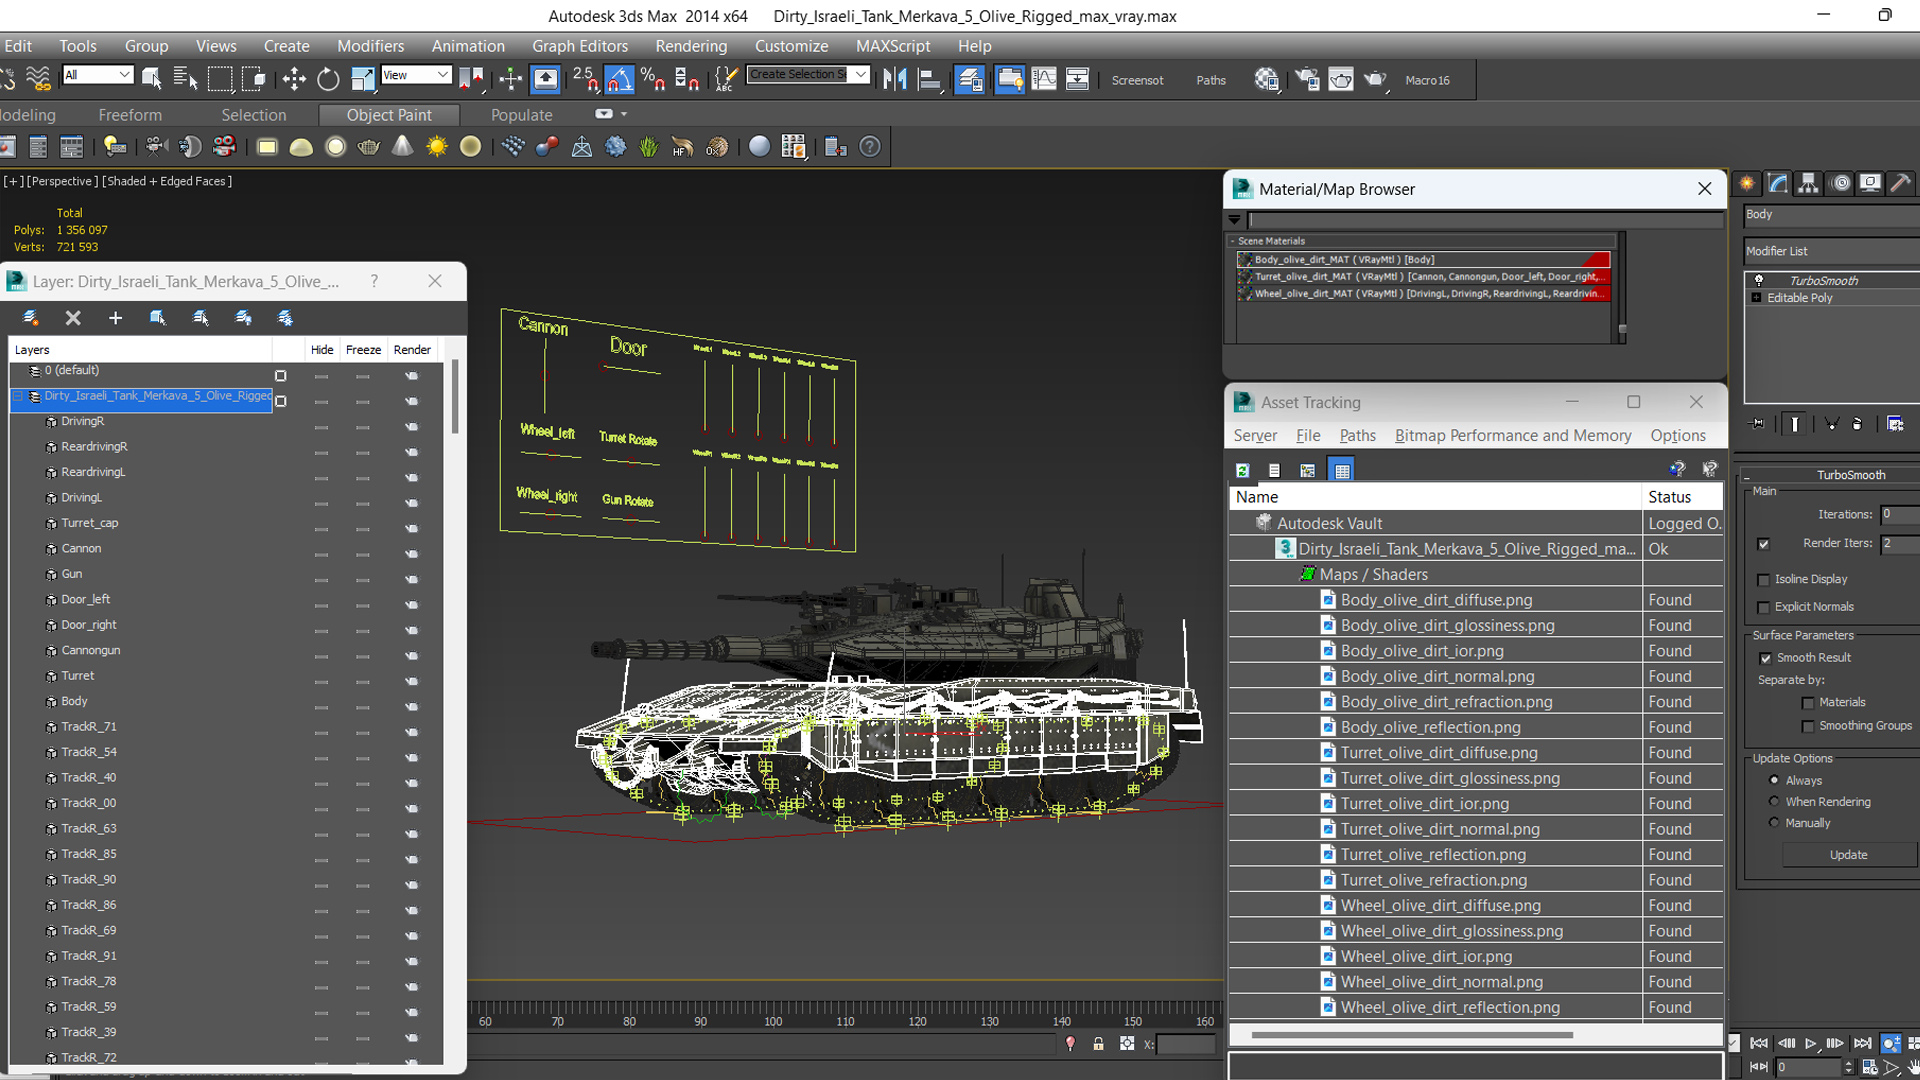Click the sun light icon
This screenshot has height=1080, width=1920.
tap(437, 147)
